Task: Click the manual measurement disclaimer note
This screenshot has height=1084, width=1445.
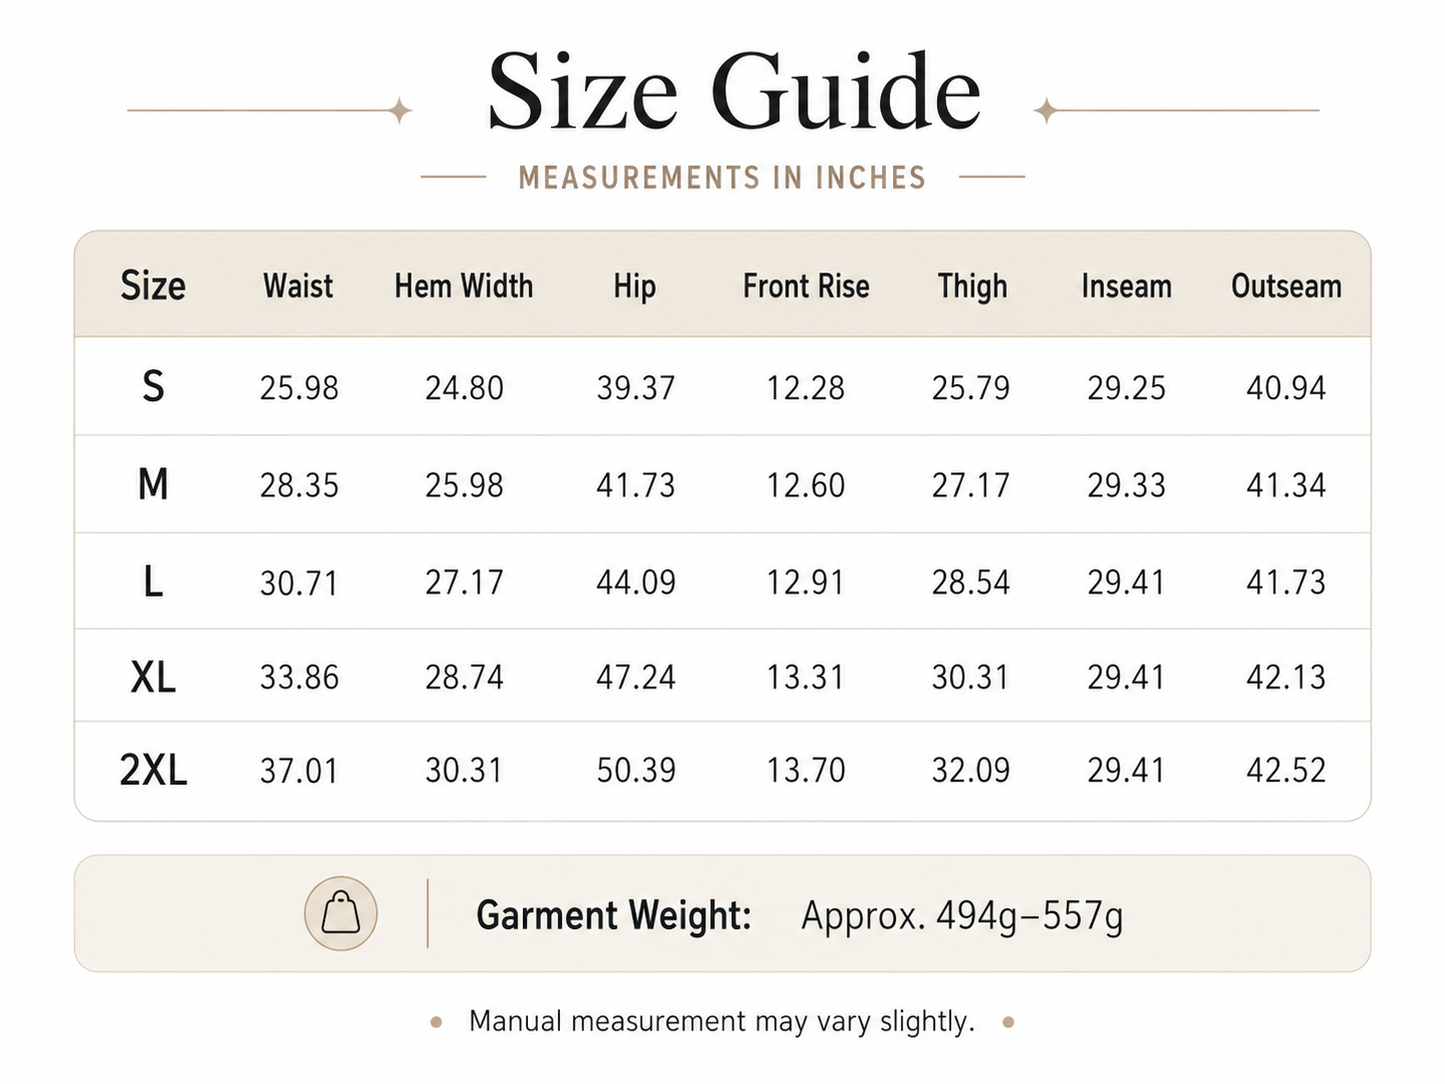Action: [x=722, y=1021]
